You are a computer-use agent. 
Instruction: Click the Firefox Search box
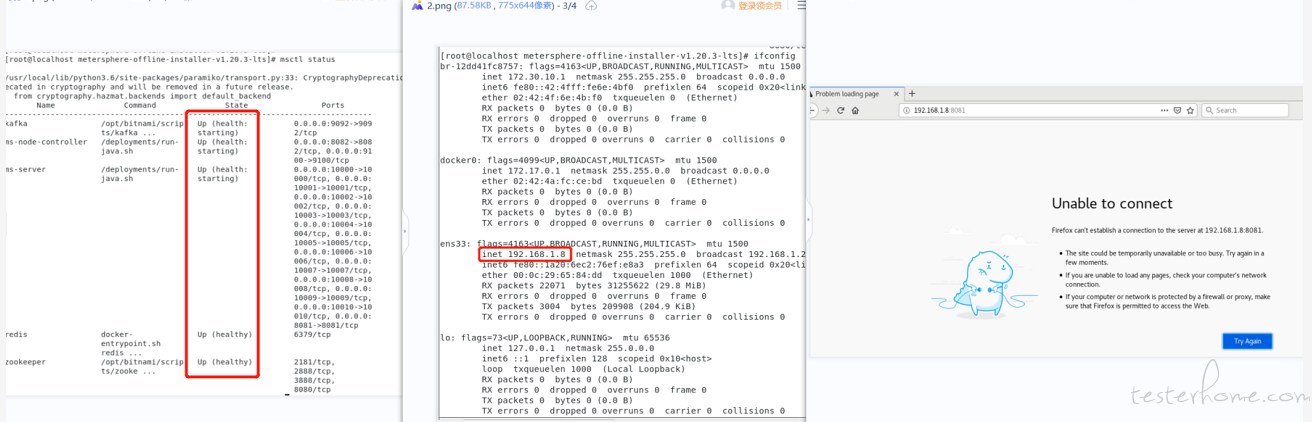1245,110
